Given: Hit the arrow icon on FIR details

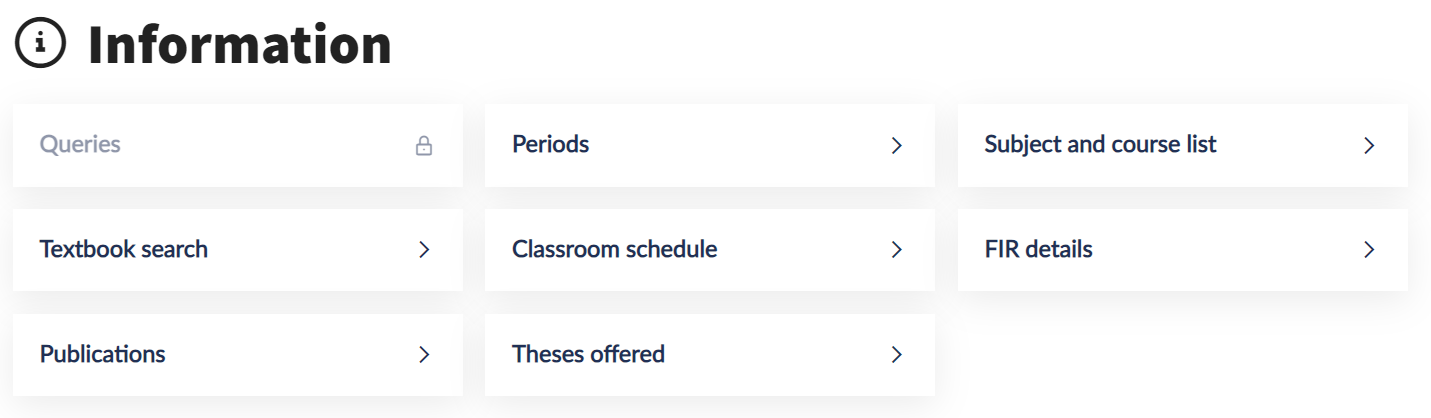Looking at the screenshot, I should coord(1369,250).
